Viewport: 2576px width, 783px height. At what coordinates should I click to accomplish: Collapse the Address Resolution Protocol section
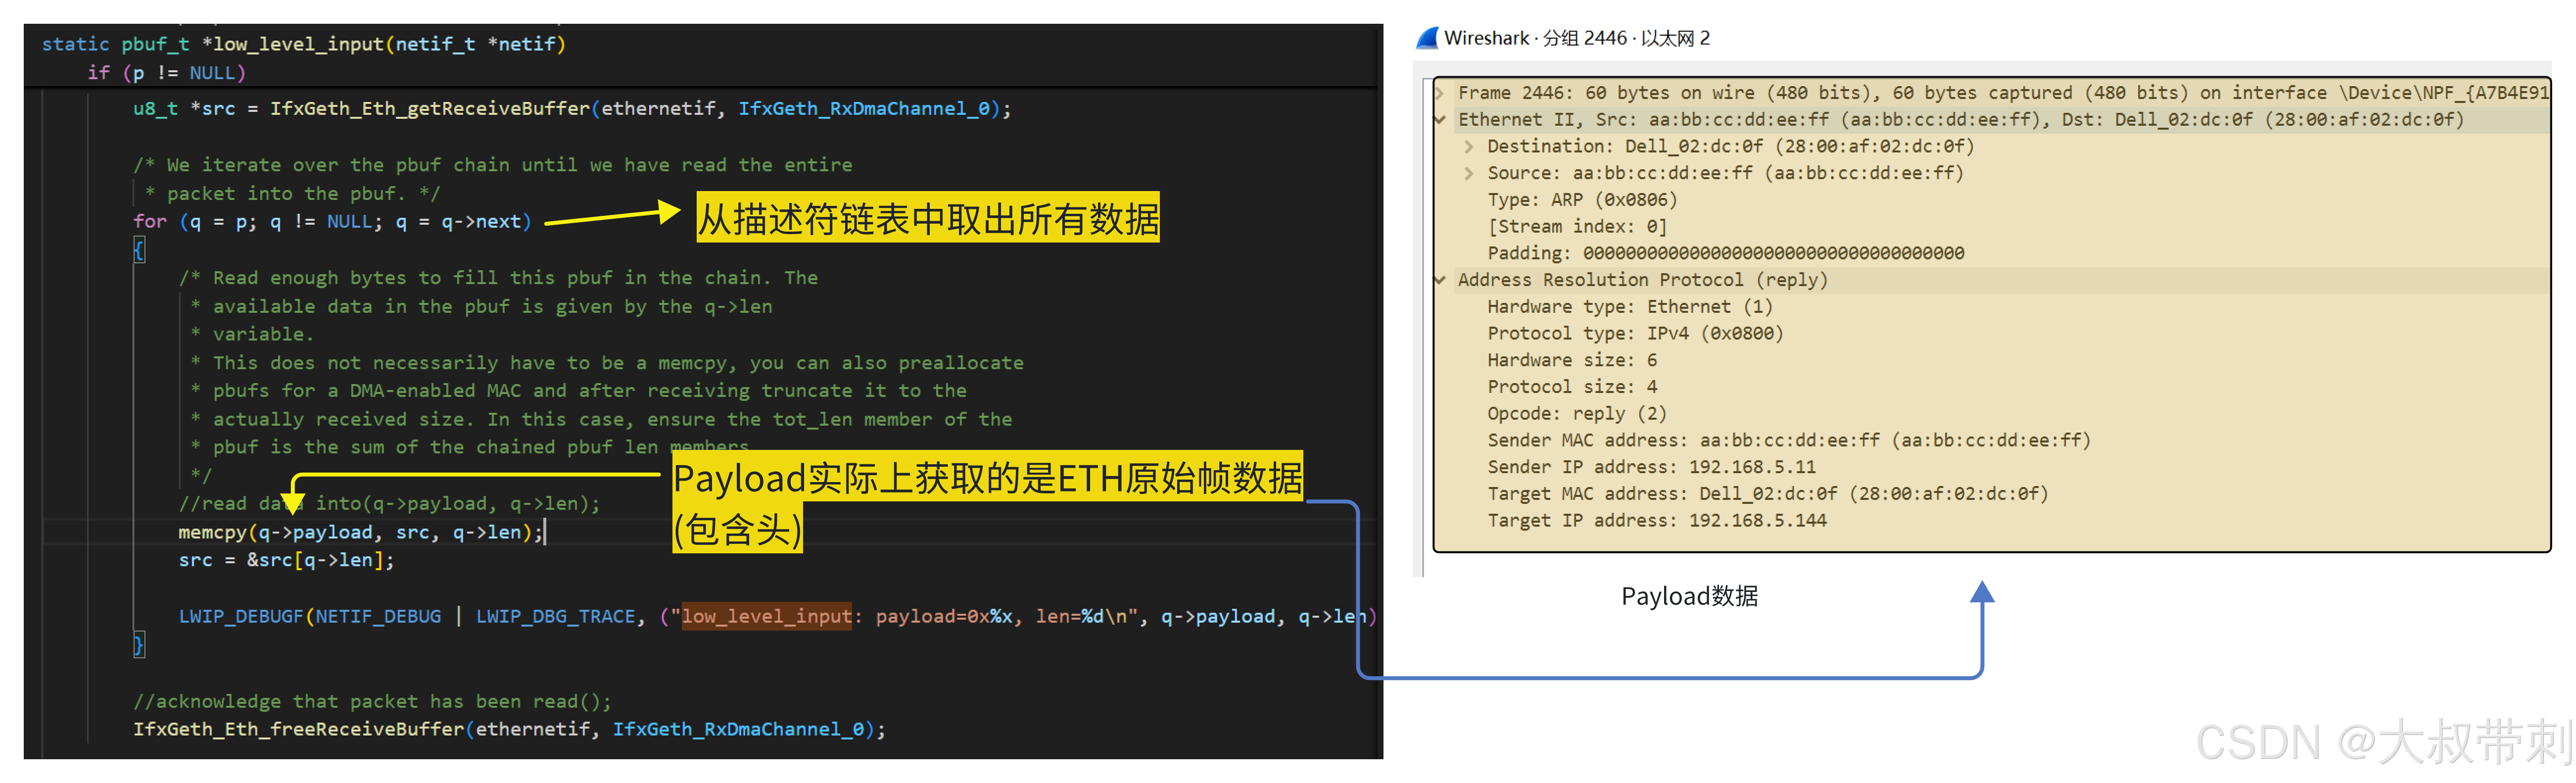click(x=1440, y=281)
